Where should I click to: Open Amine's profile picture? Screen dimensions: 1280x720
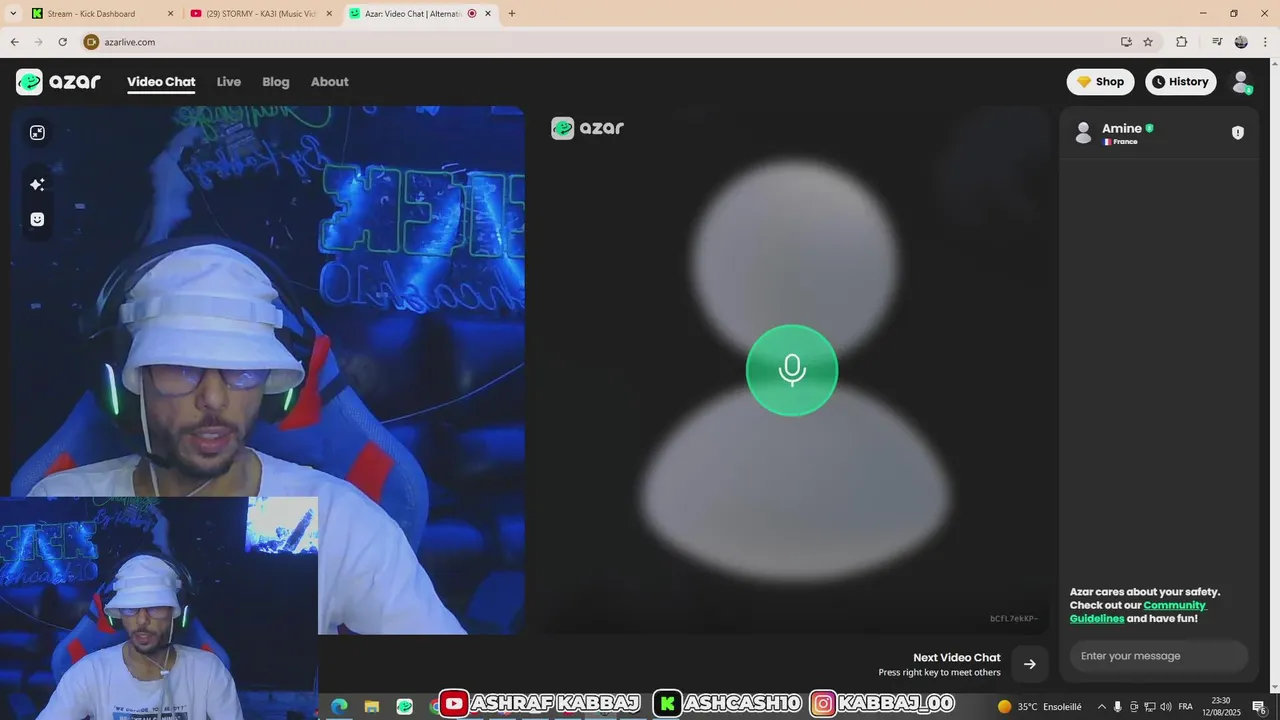[x=1083, y=133]
